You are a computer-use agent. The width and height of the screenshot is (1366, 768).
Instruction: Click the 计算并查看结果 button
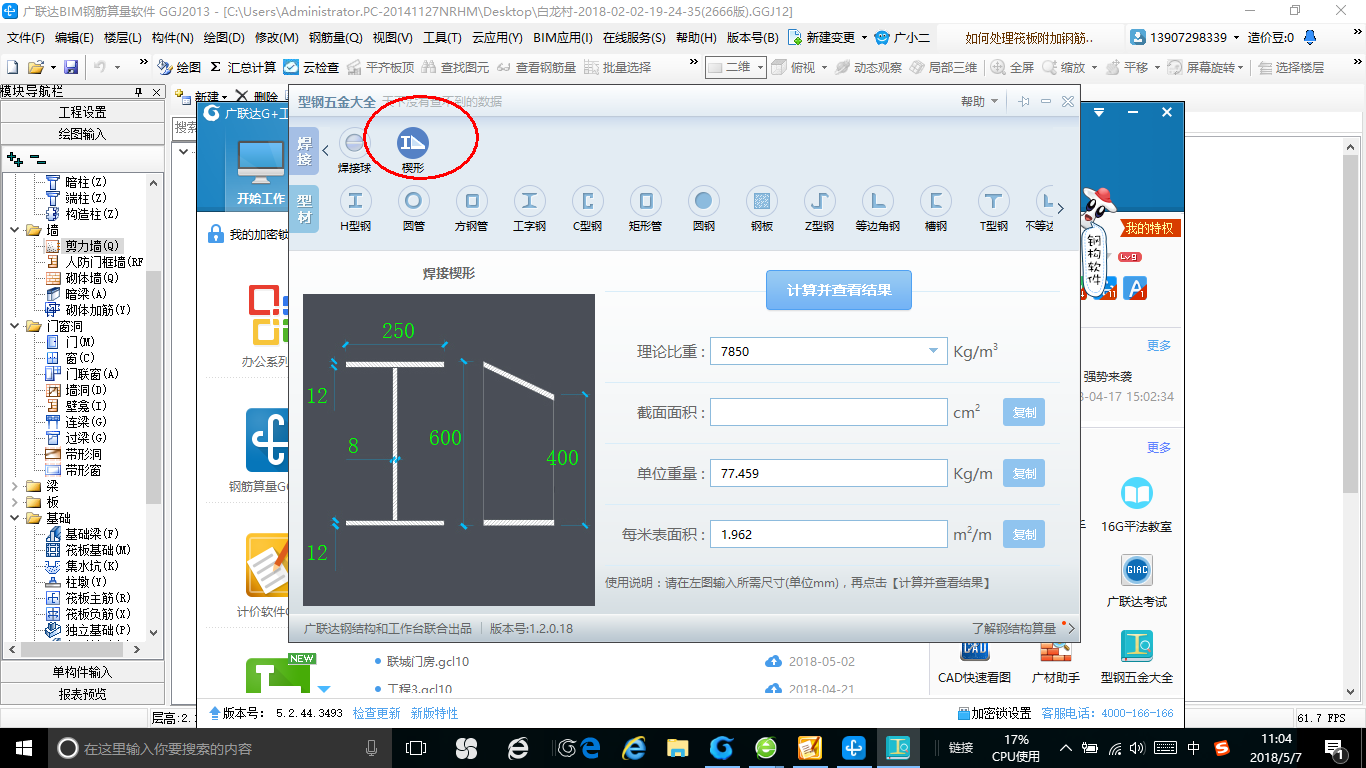(x=839, y=290)
